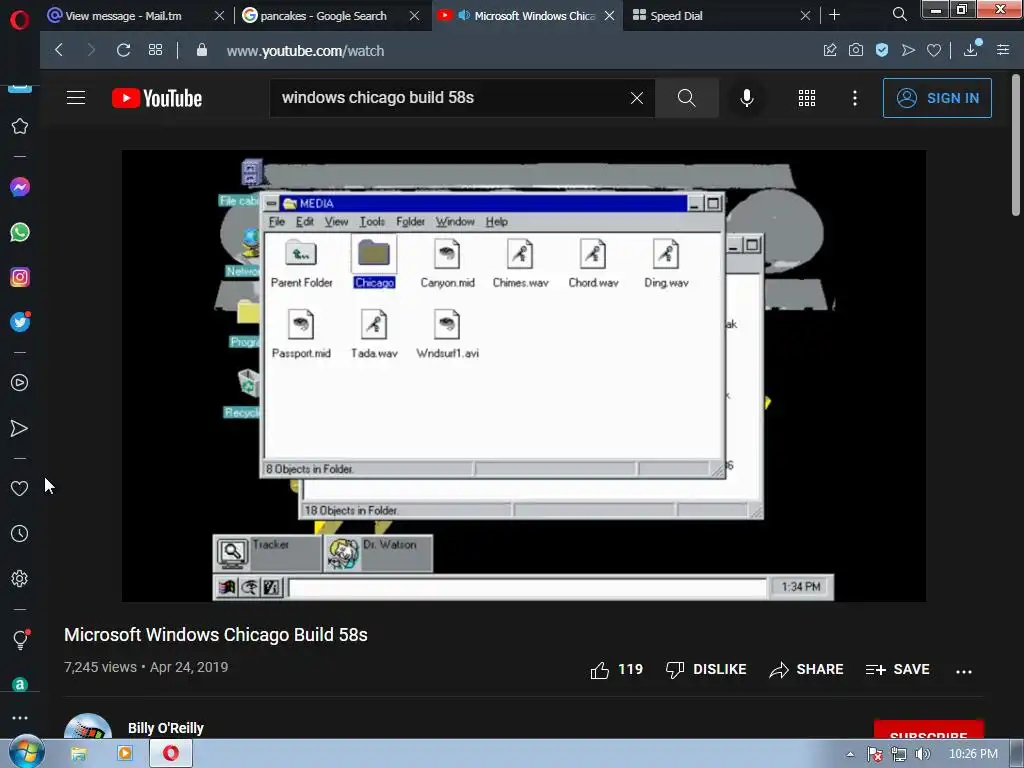Viewport: 1024px width, 768px height.
Task: Click the volume speaker tray icon
Action: click(922, 754)
